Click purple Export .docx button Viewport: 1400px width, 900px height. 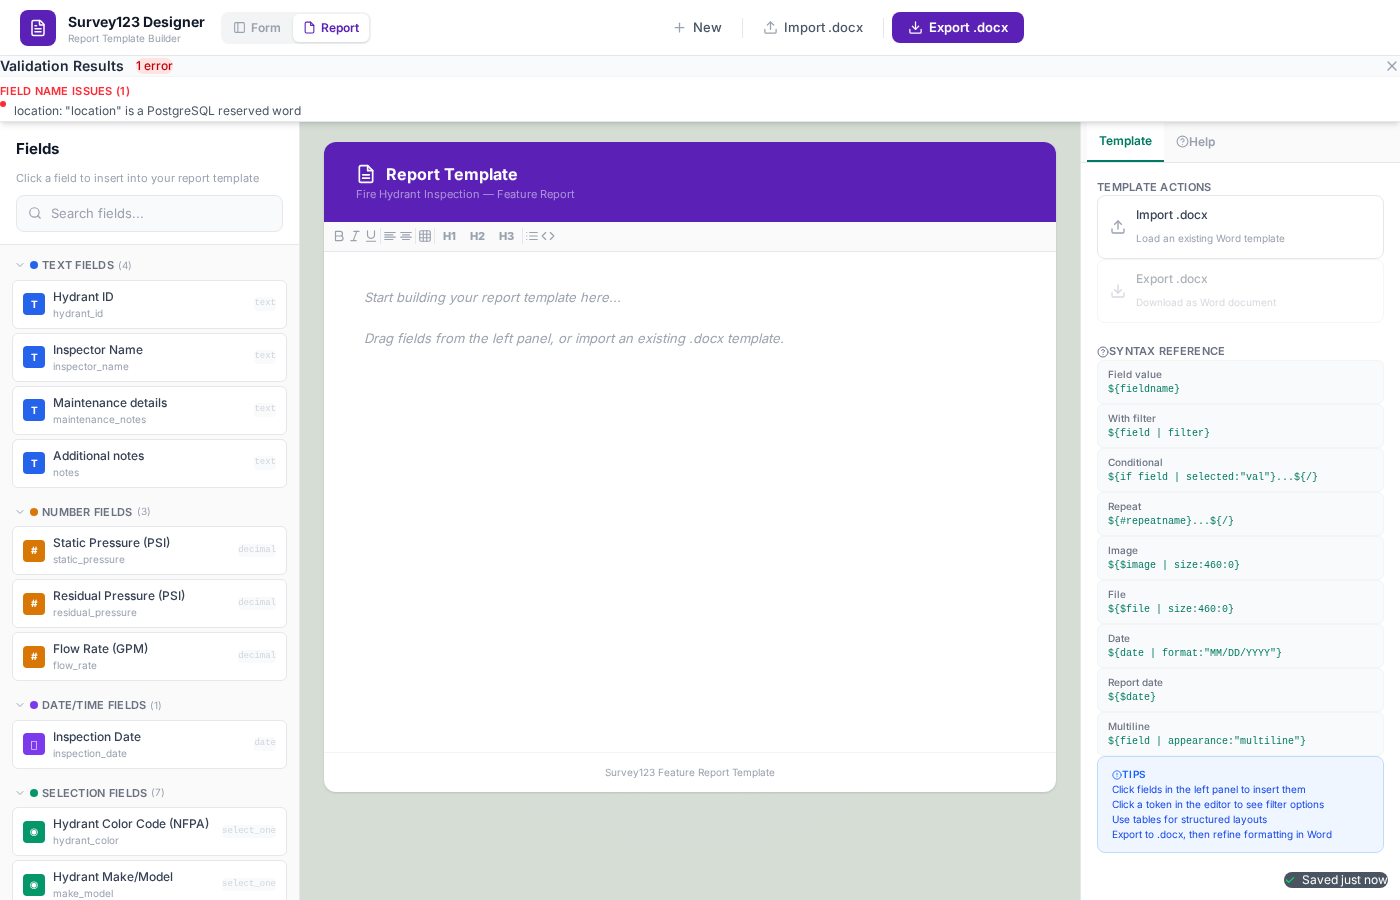point(958,28)
